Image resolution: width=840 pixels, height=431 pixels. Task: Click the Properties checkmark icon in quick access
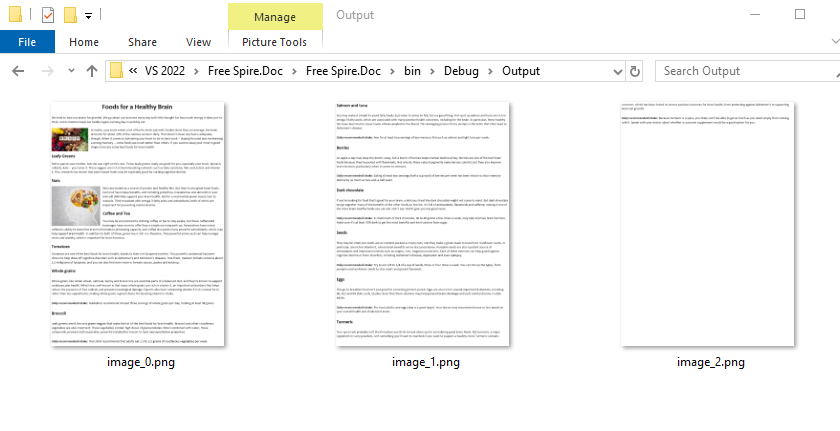coord(48,15)
